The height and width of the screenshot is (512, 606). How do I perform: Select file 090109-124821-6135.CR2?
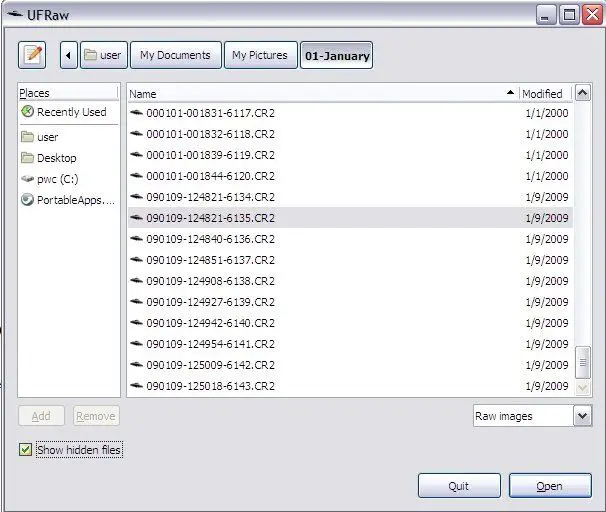point(350,218)
